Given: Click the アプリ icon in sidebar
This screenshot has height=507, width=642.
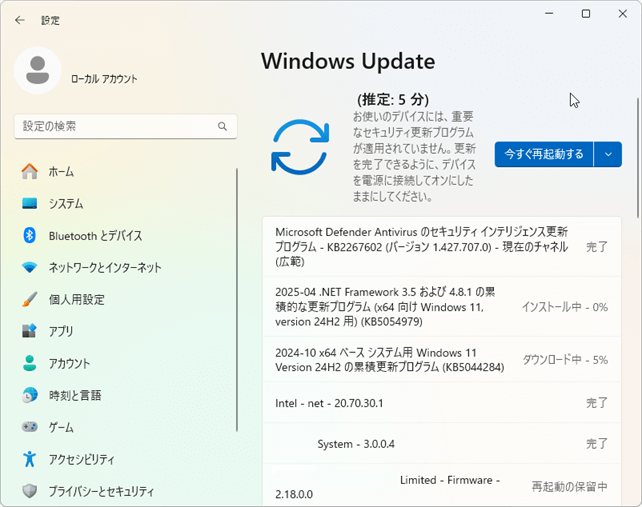Looking at the screenshot, I should coord(30,332).
